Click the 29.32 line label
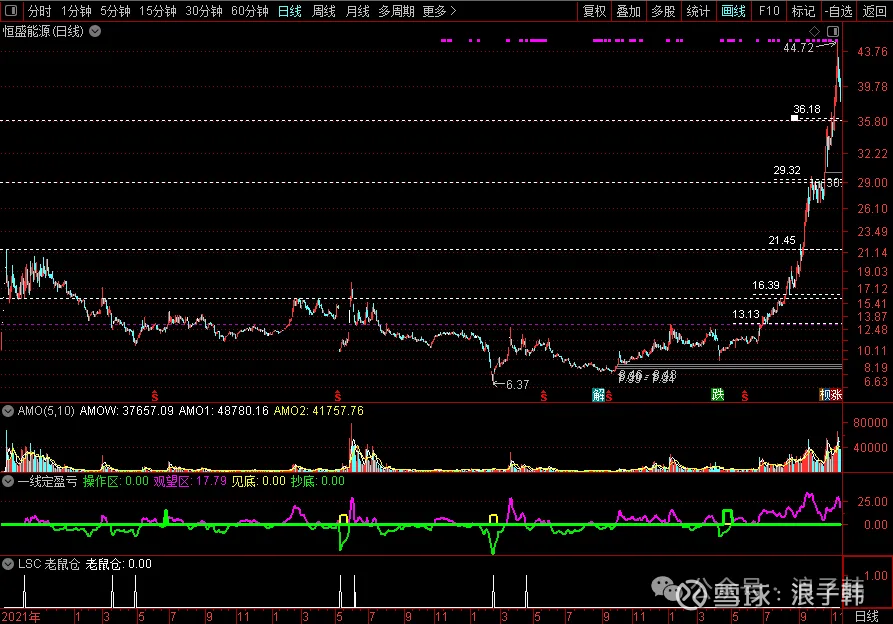 click(787, 170)
